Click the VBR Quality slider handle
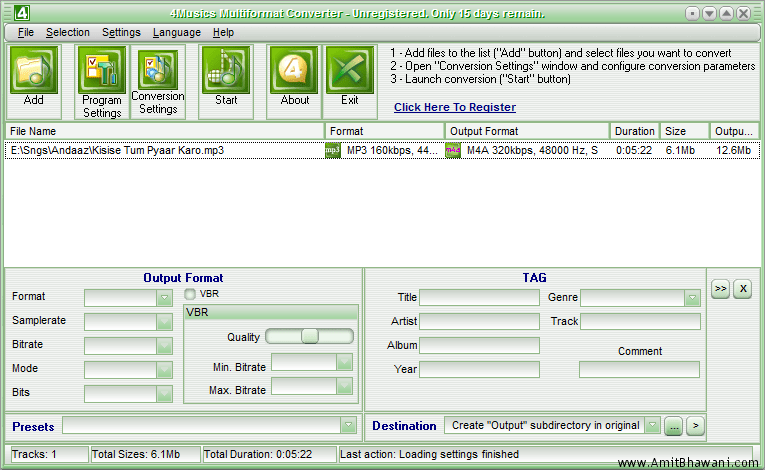 [310, 336]
